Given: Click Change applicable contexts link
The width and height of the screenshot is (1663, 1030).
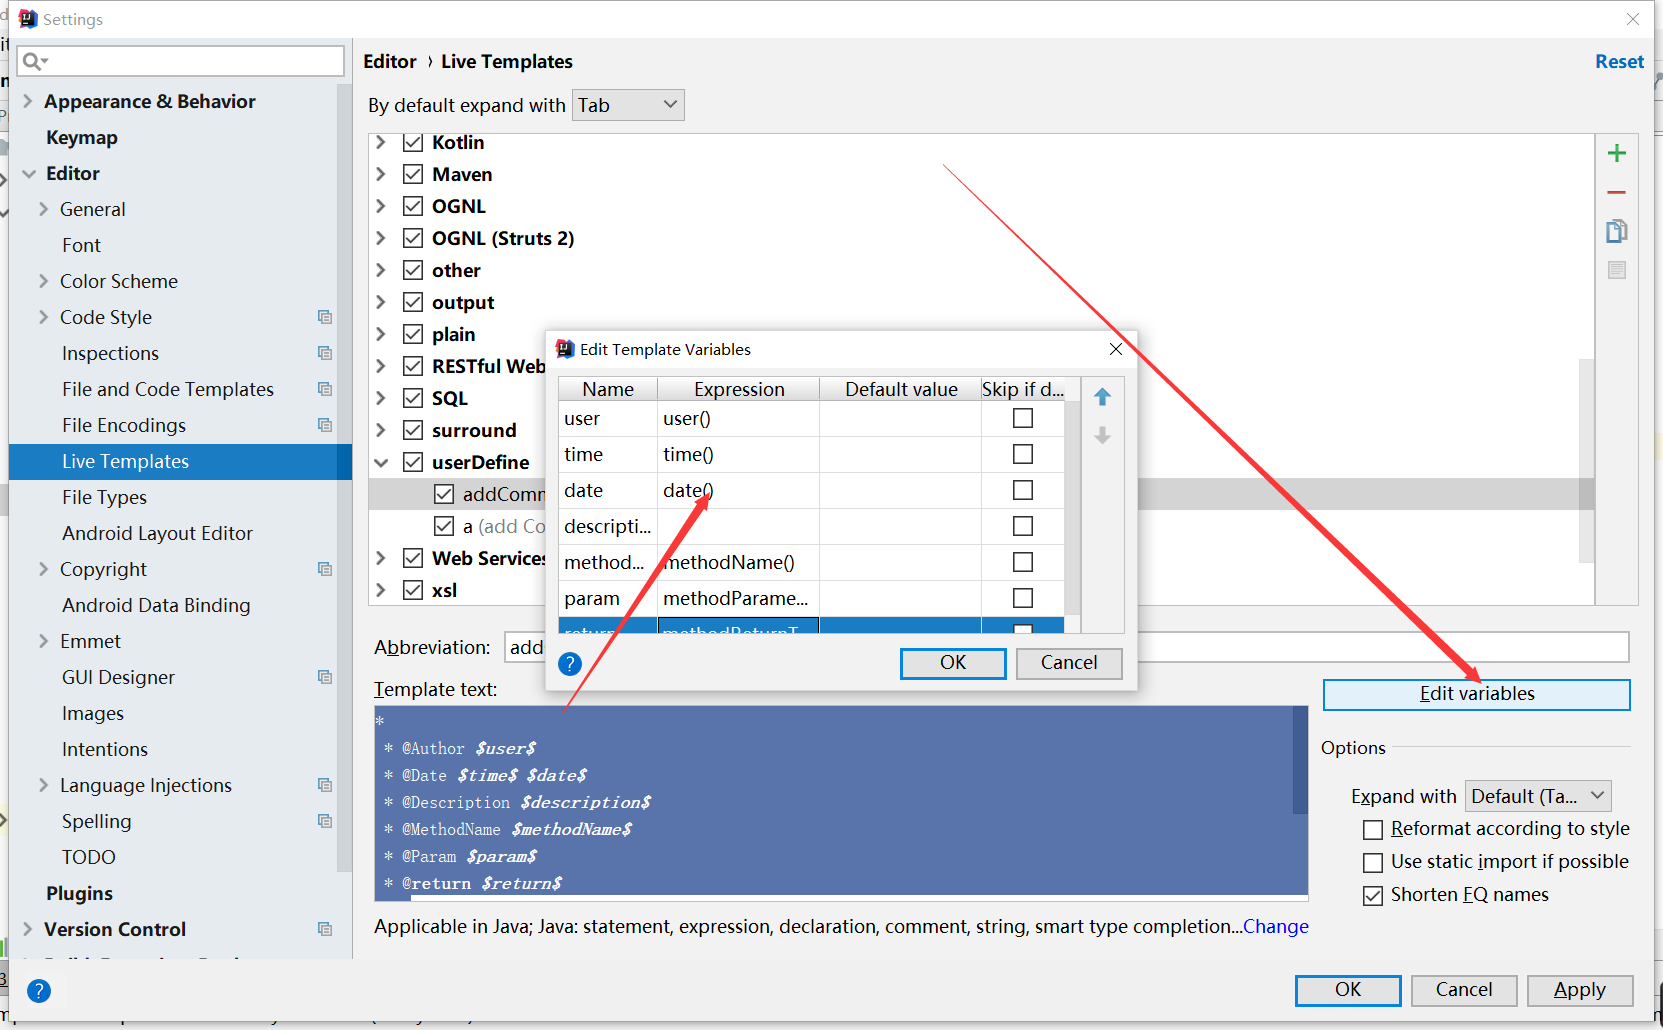Looking at the screenshot, I should [x=1276, y=927].
